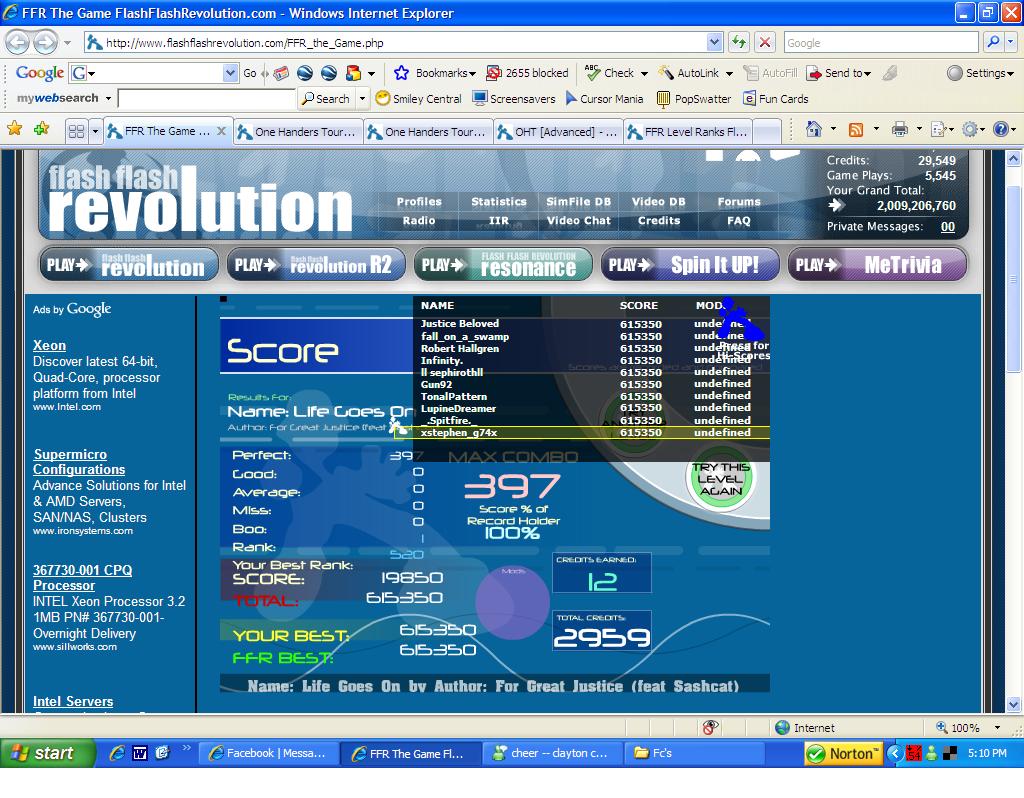This screenshot has height=798, width=1024.
Task: Select the xstephen_g74x score row
Action: coord(581,432)
